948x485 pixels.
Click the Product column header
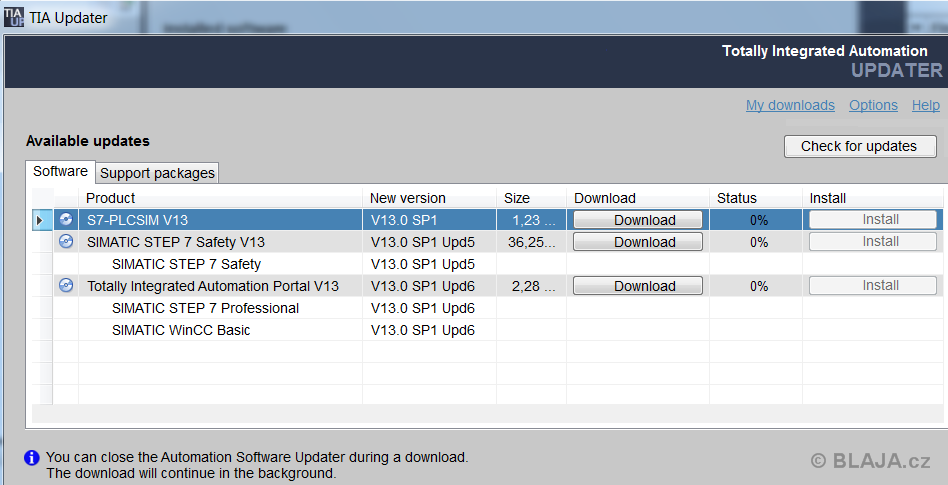tap(221, 198)
